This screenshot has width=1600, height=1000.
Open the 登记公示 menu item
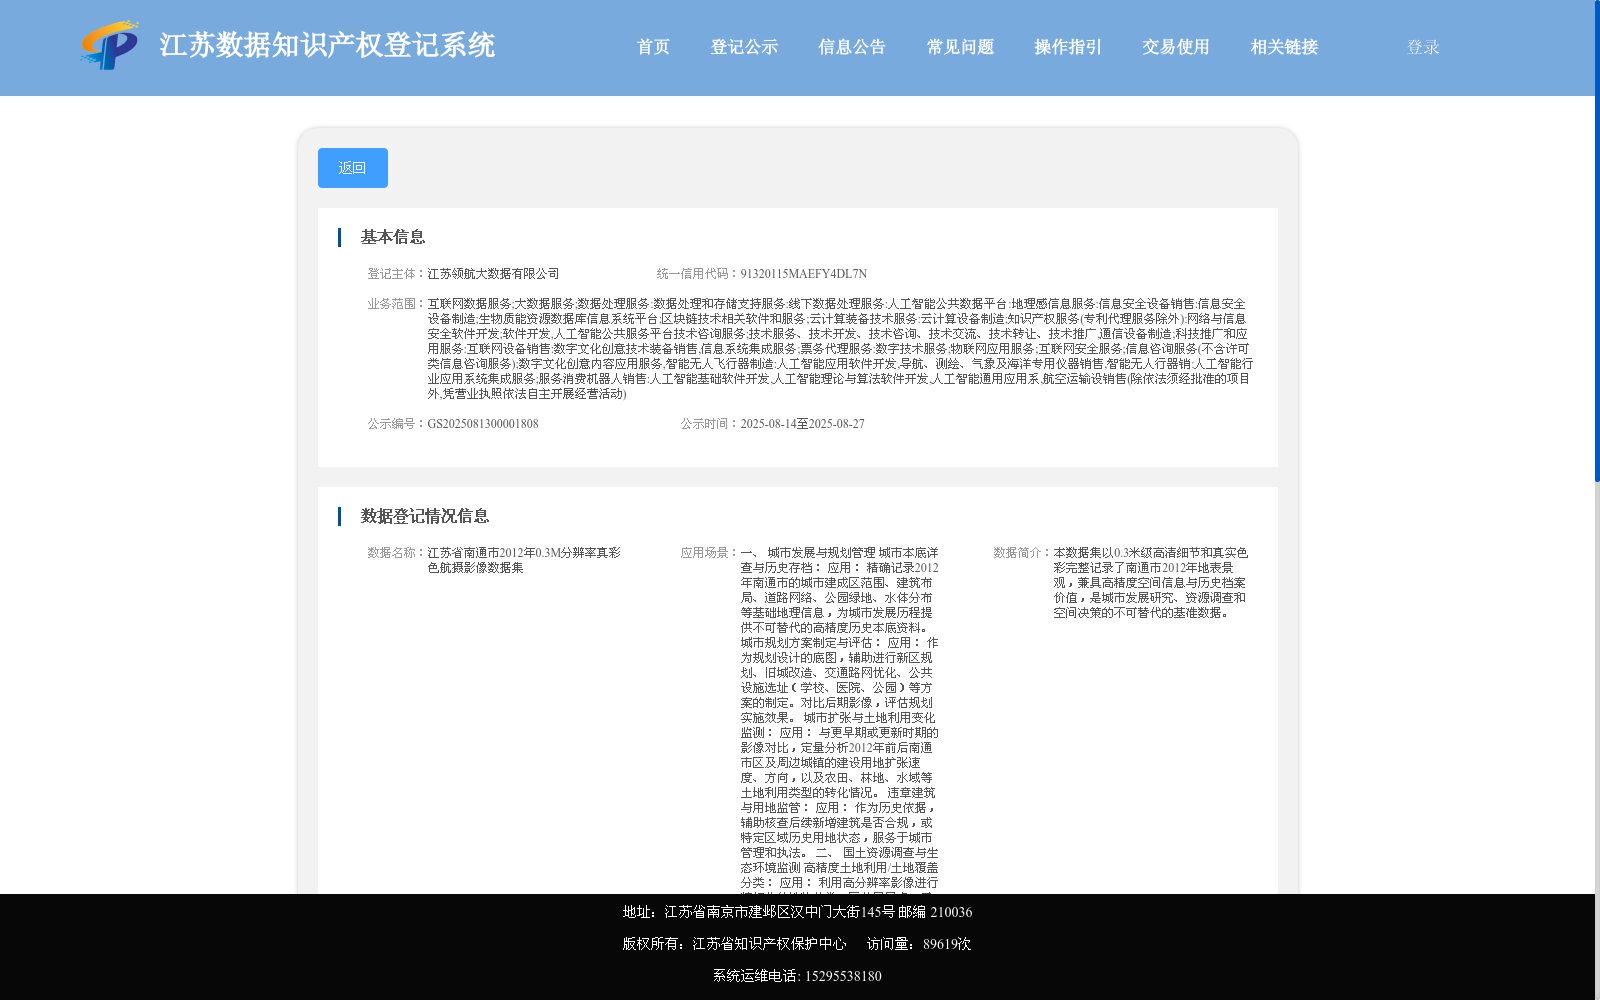744,47
